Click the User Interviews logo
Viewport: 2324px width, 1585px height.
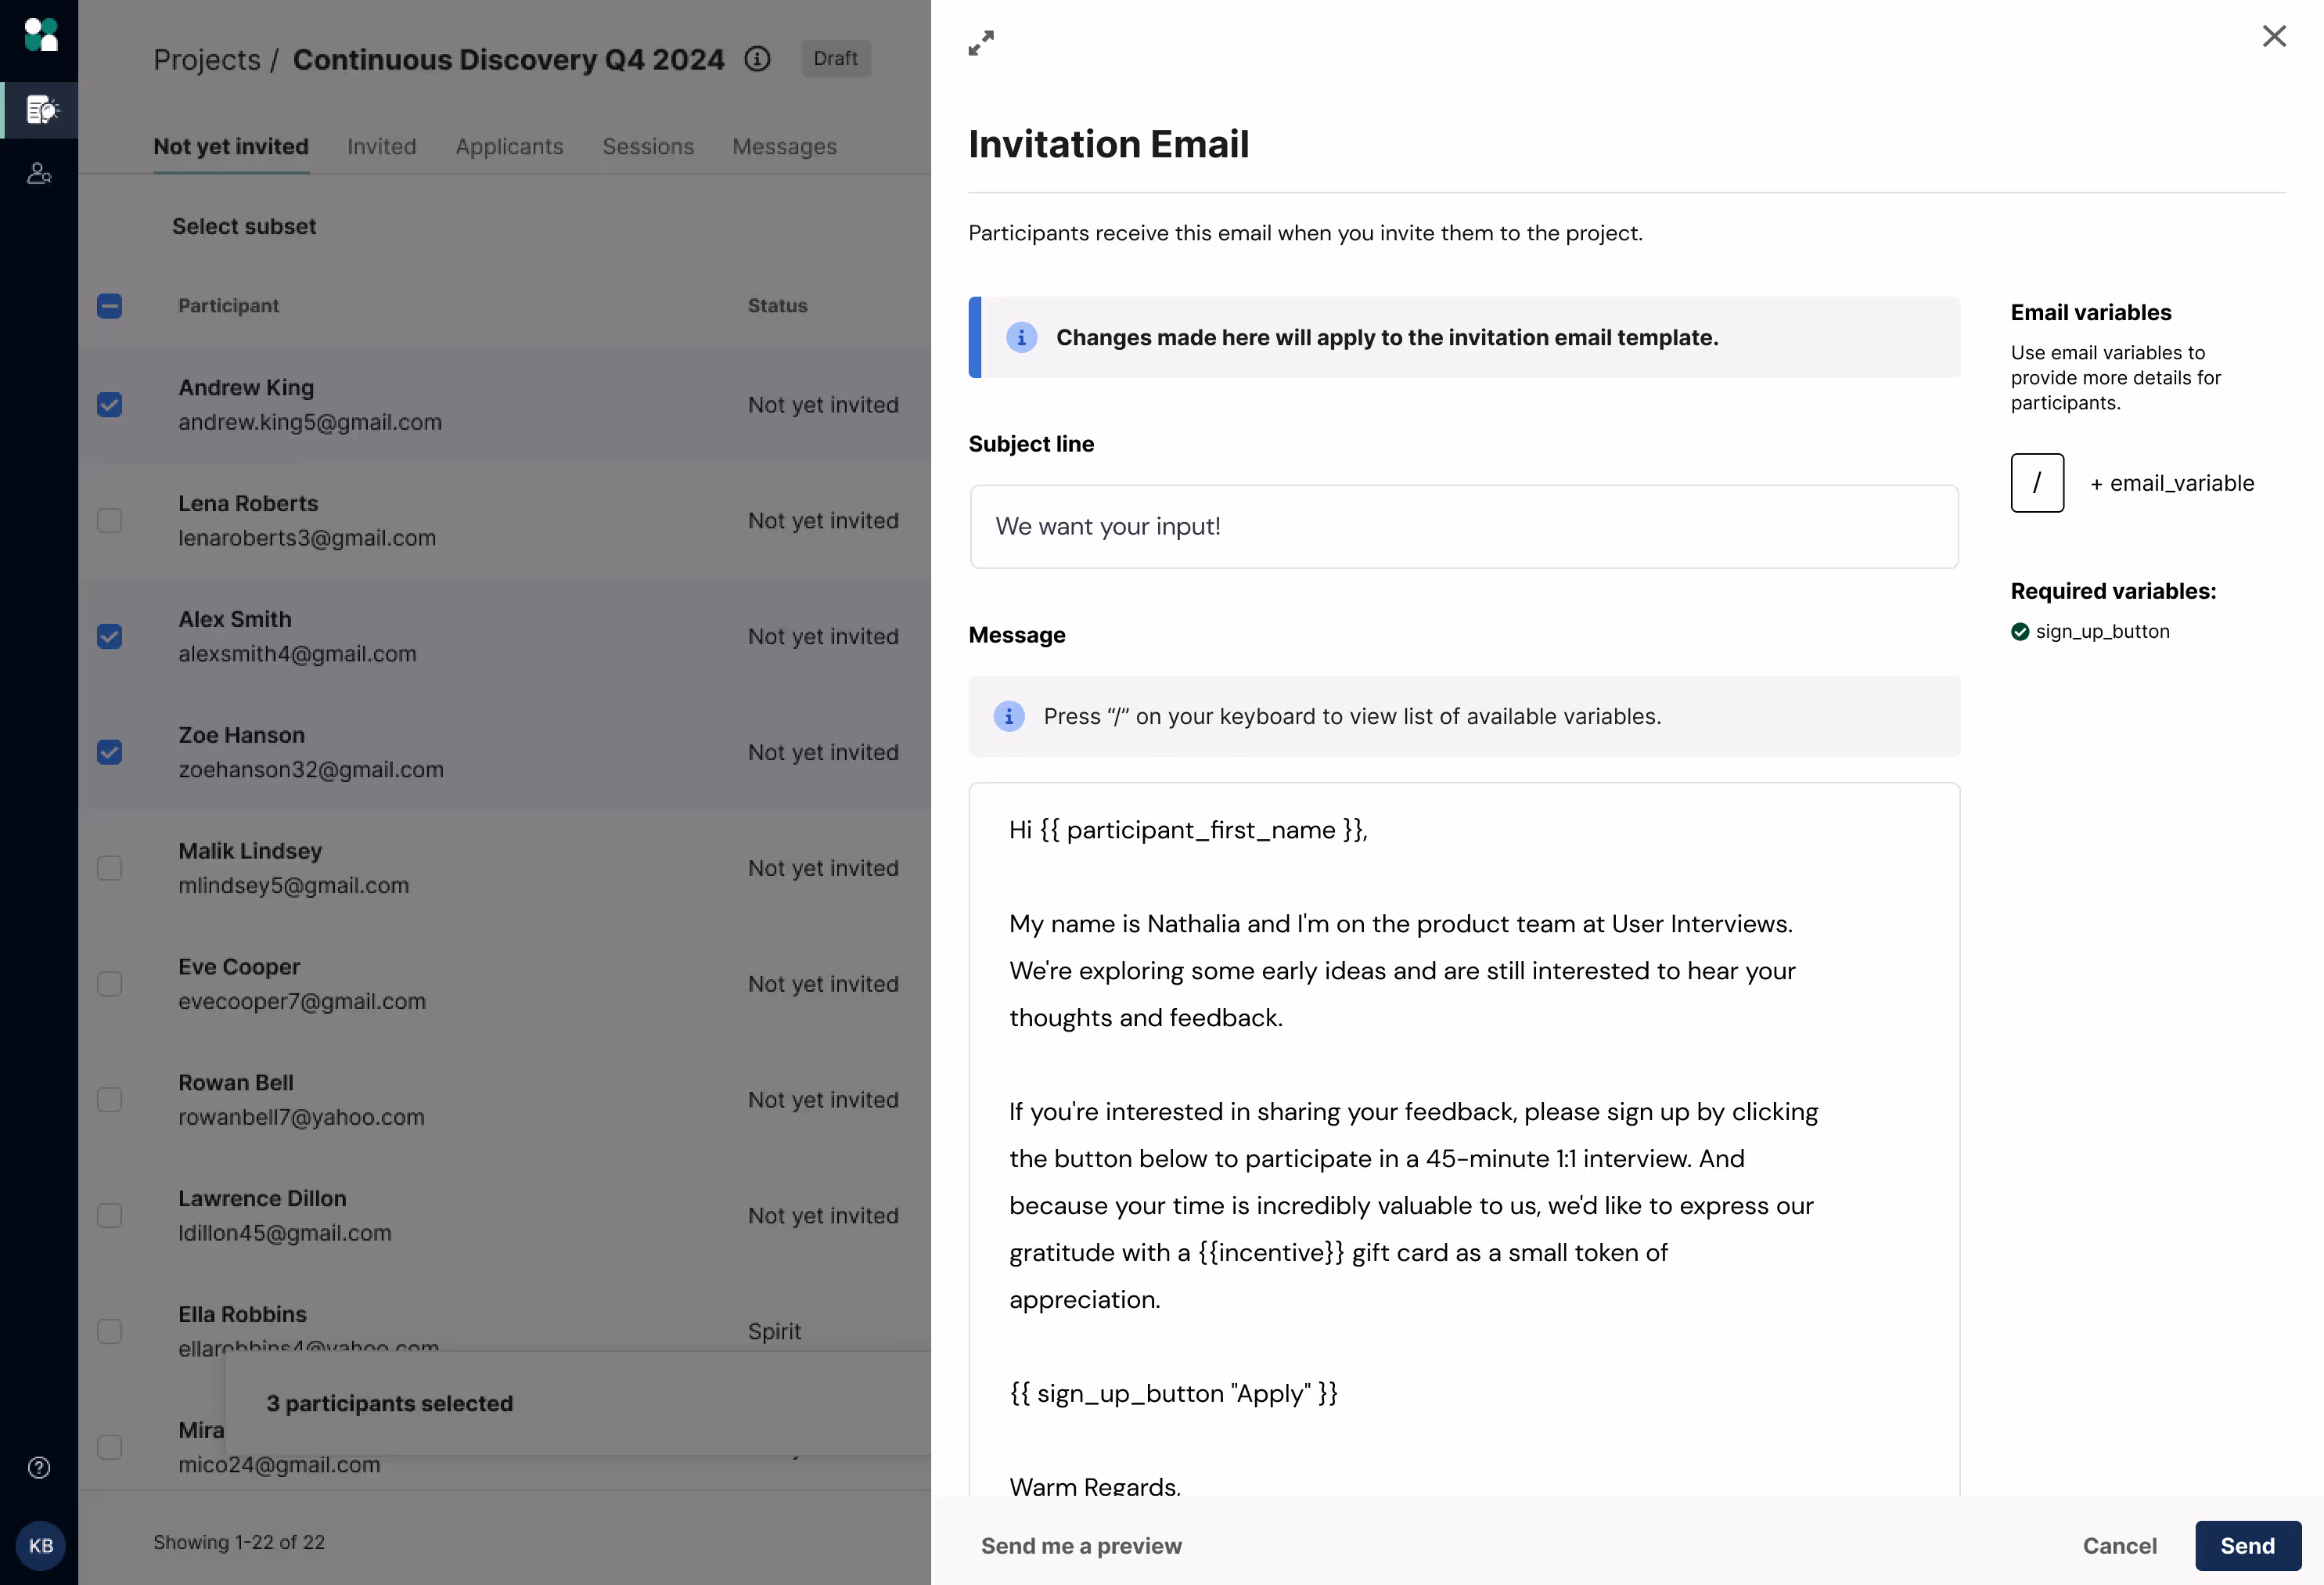coord(40,35)
